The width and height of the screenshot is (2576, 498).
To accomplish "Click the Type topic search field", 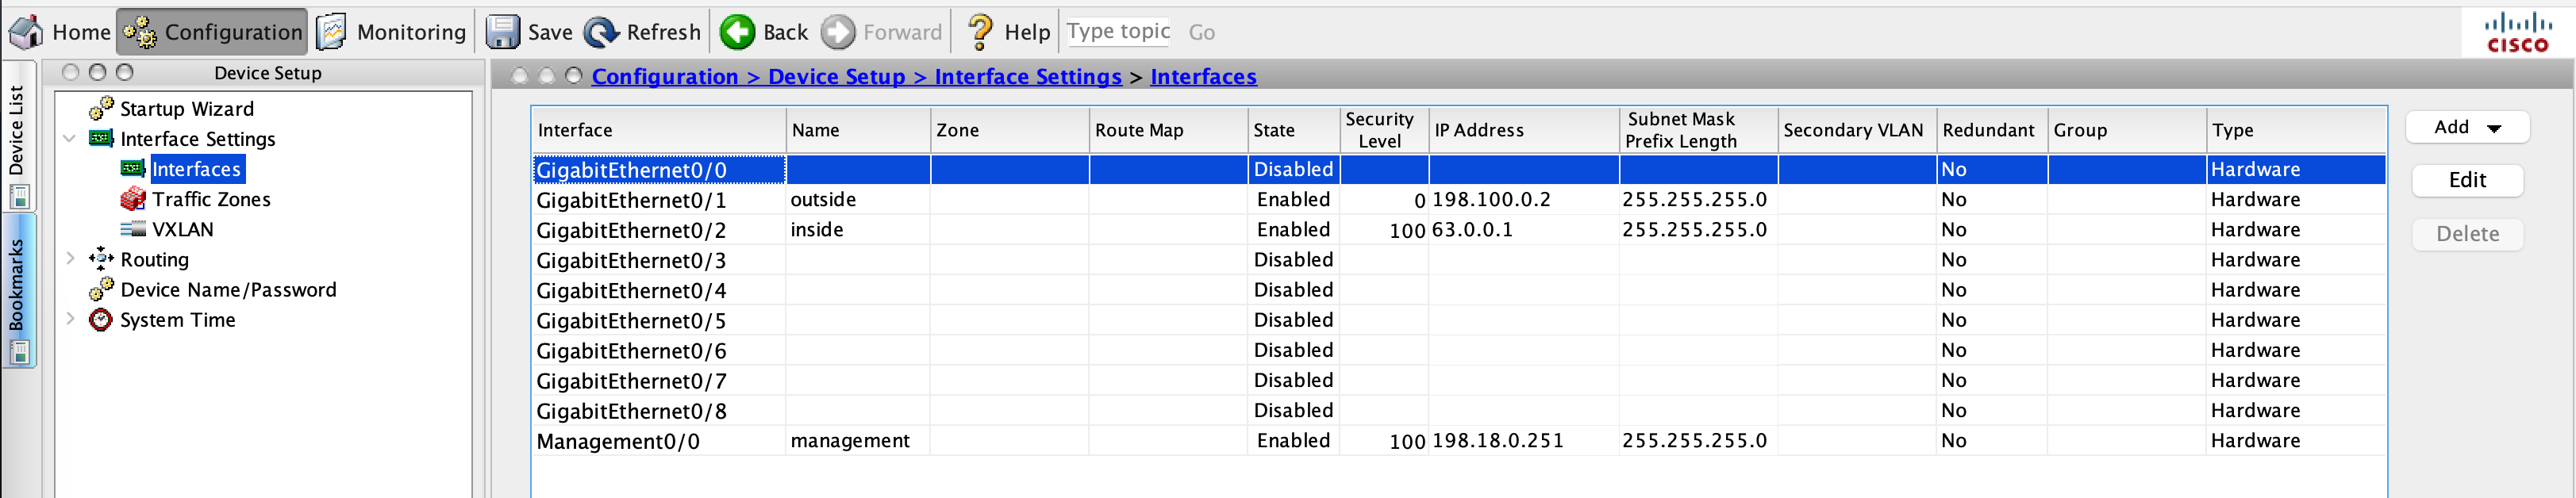I will point(1117,32).
